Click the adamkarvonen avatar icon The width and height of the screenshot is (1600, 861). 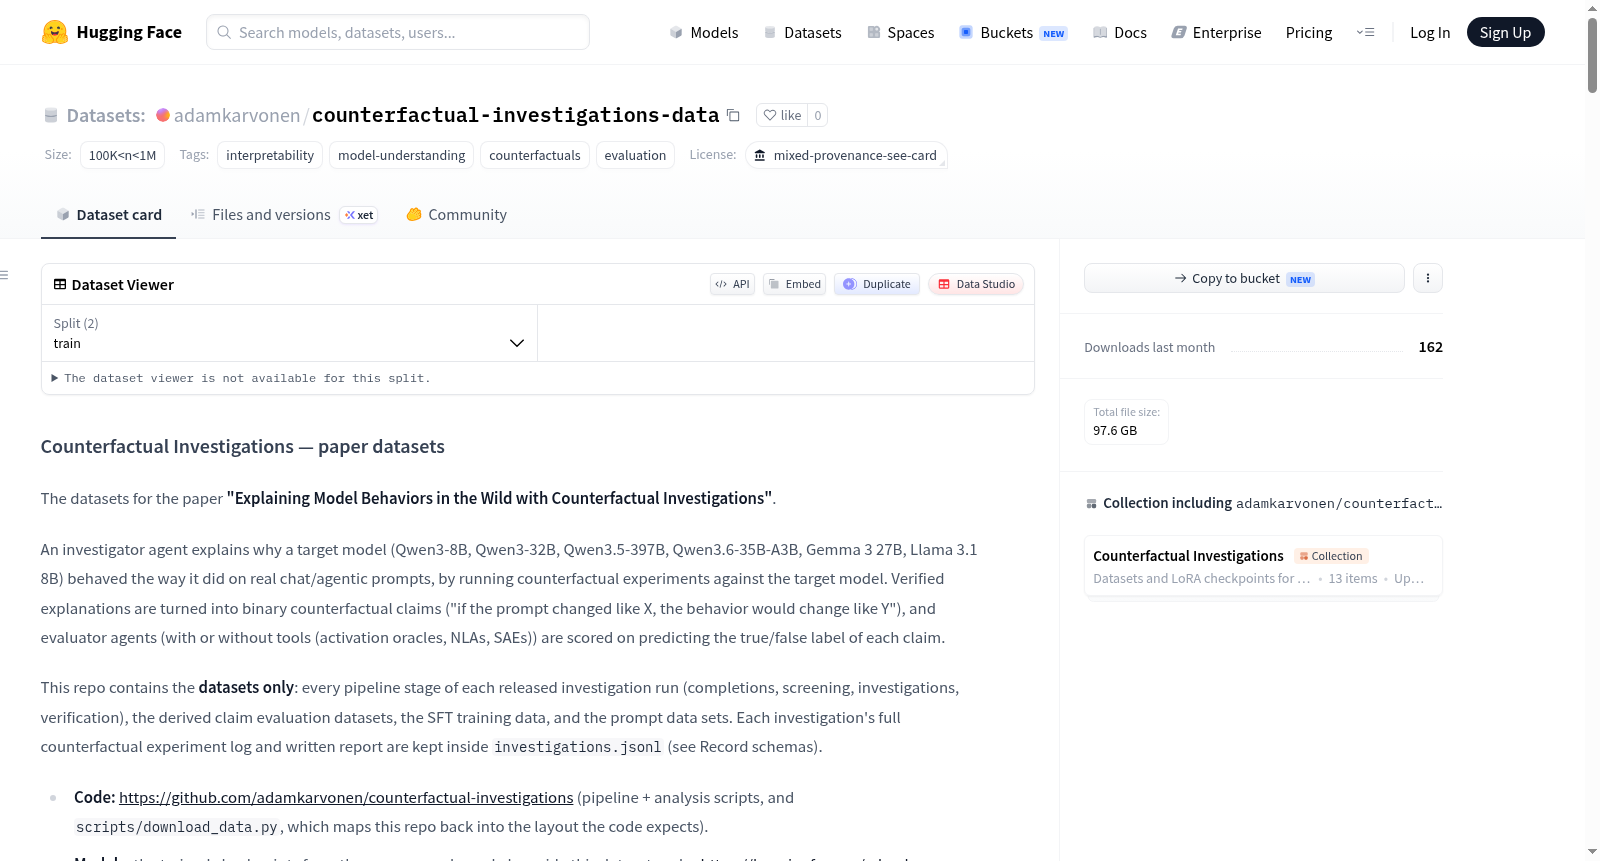163,115
